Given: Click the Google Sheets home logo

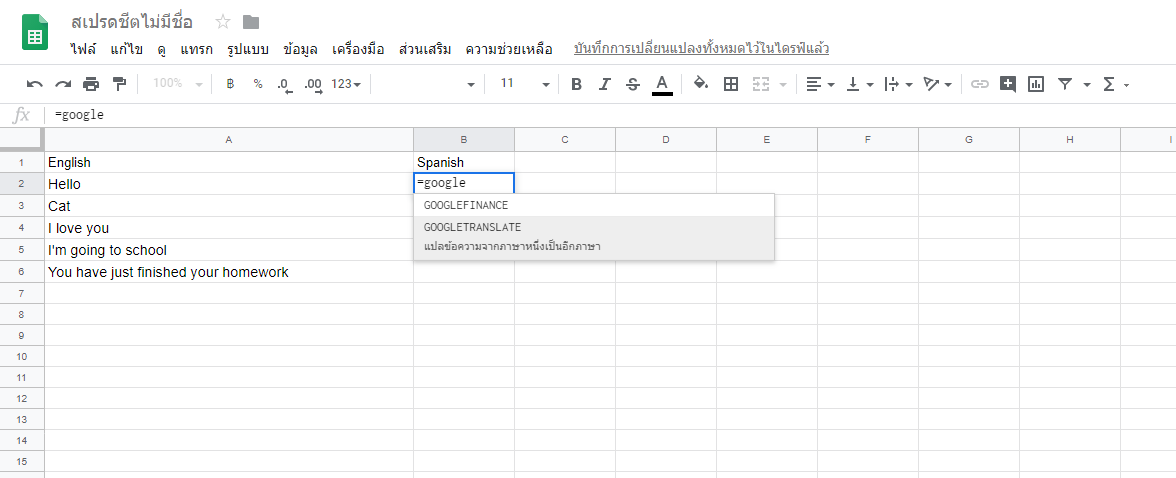Looking at the screenshot, I should 34,32.
